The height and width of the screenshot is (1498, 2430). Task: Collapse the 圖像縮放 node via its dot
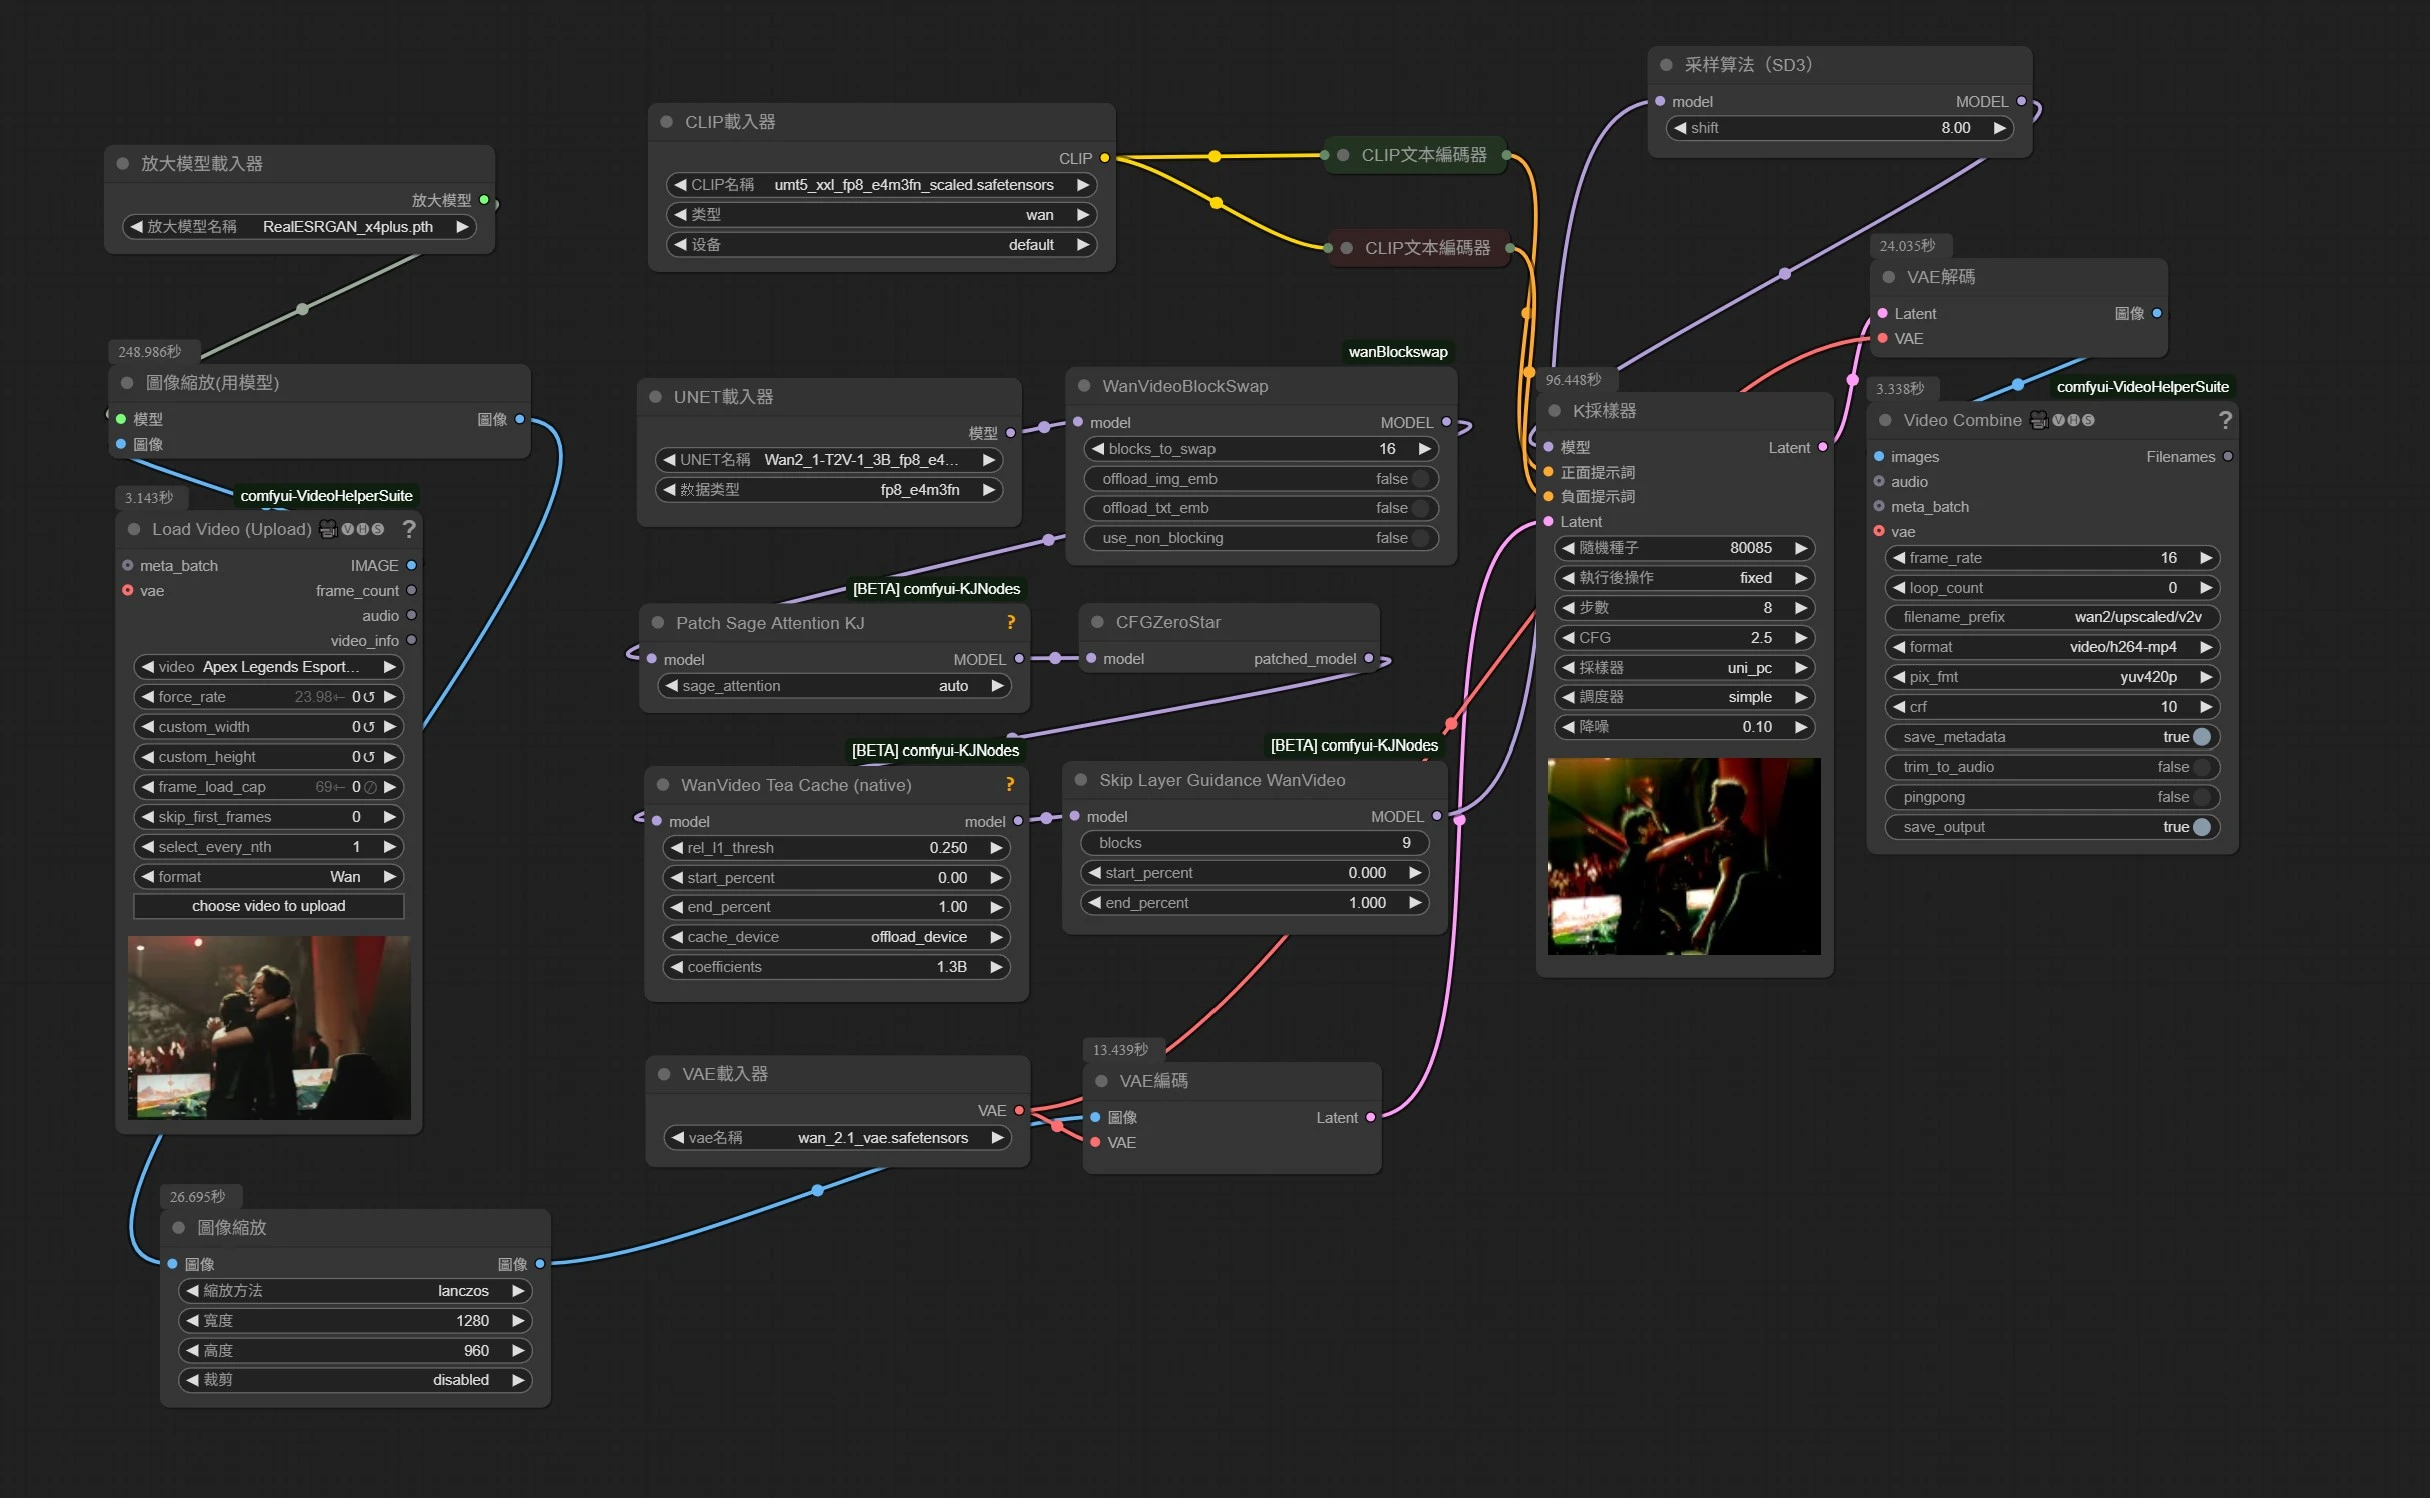pos(179,1227)
